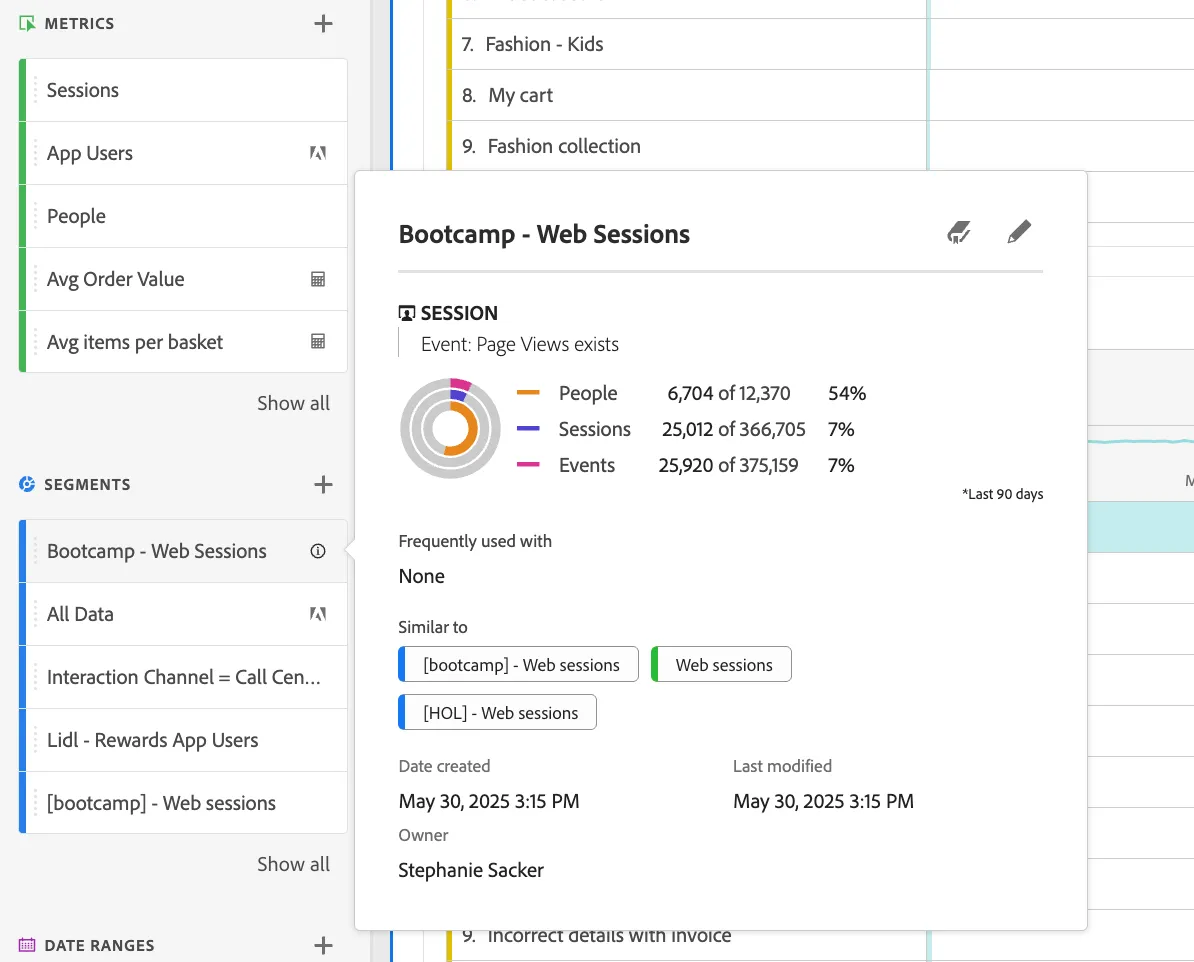Select the Bootcamp - Web Sessions segment row
The image size is (1194, 962).
[x=183, y=551]
